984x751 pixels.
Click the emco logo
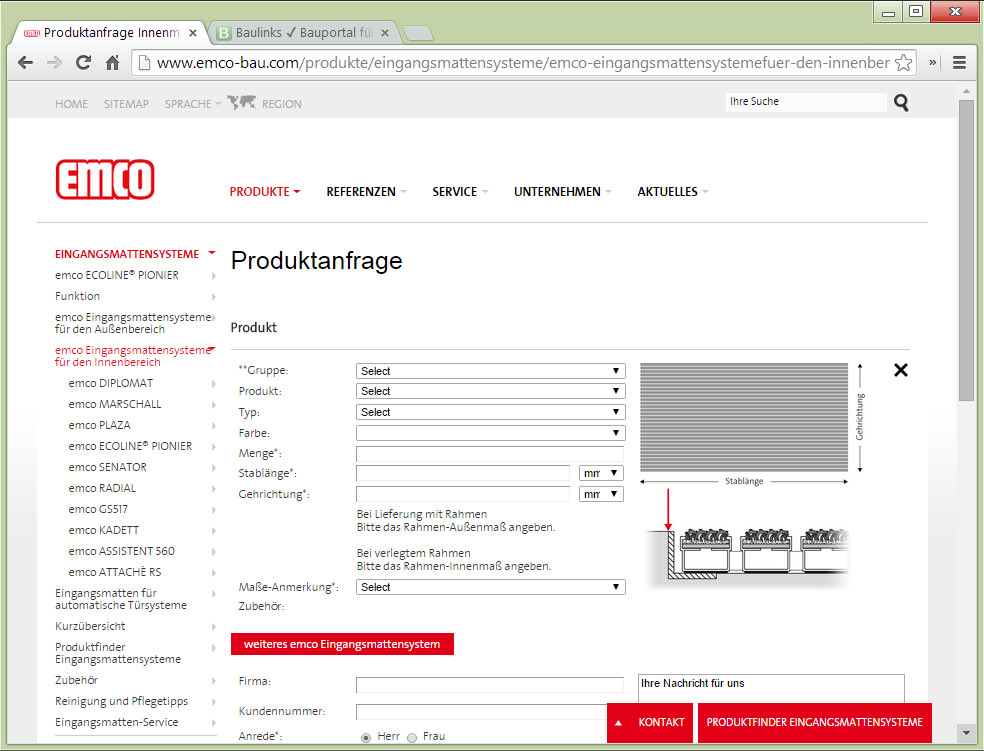point(105,179)
